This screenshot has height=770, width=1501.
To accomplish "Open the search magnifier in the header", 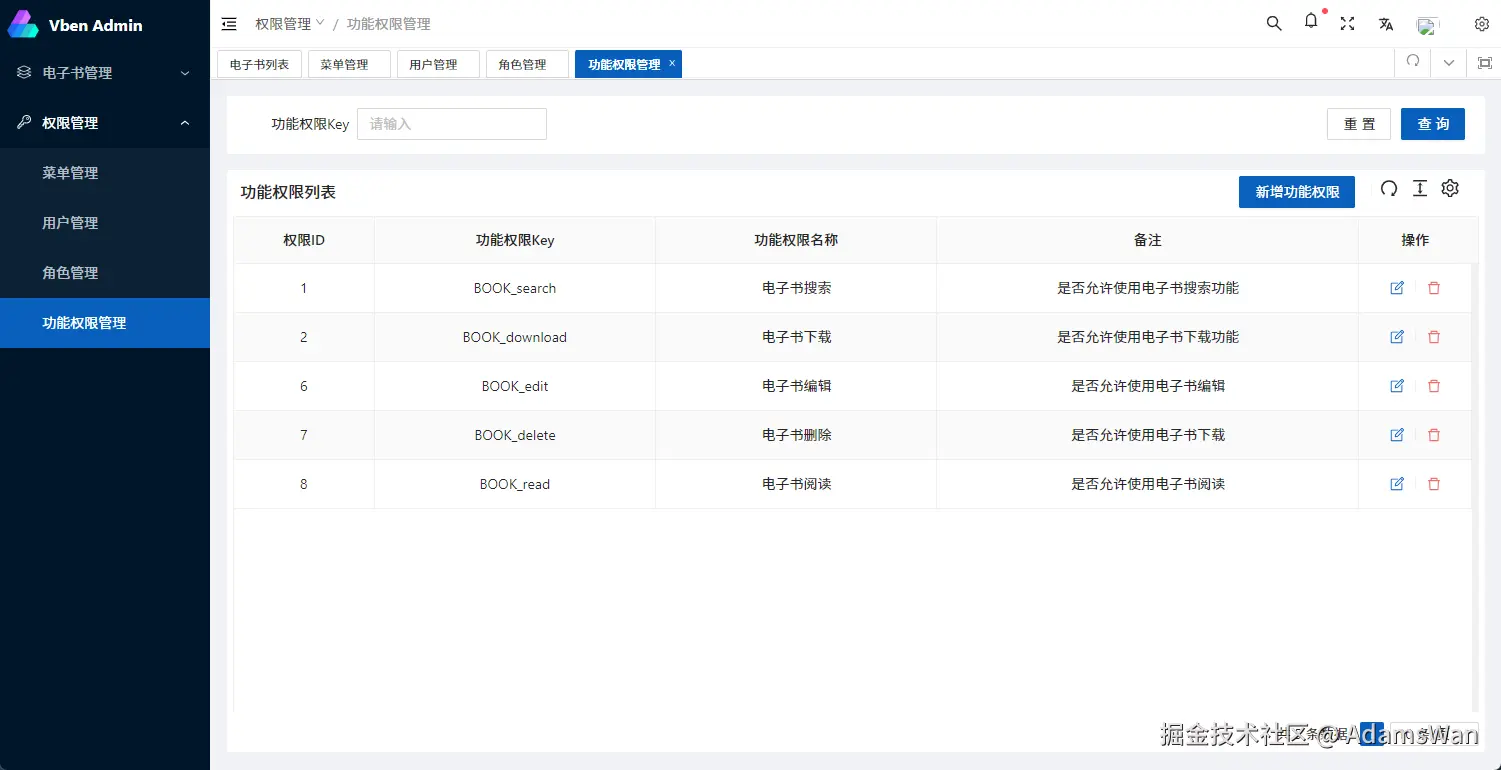I will (x=1274, y=24).
